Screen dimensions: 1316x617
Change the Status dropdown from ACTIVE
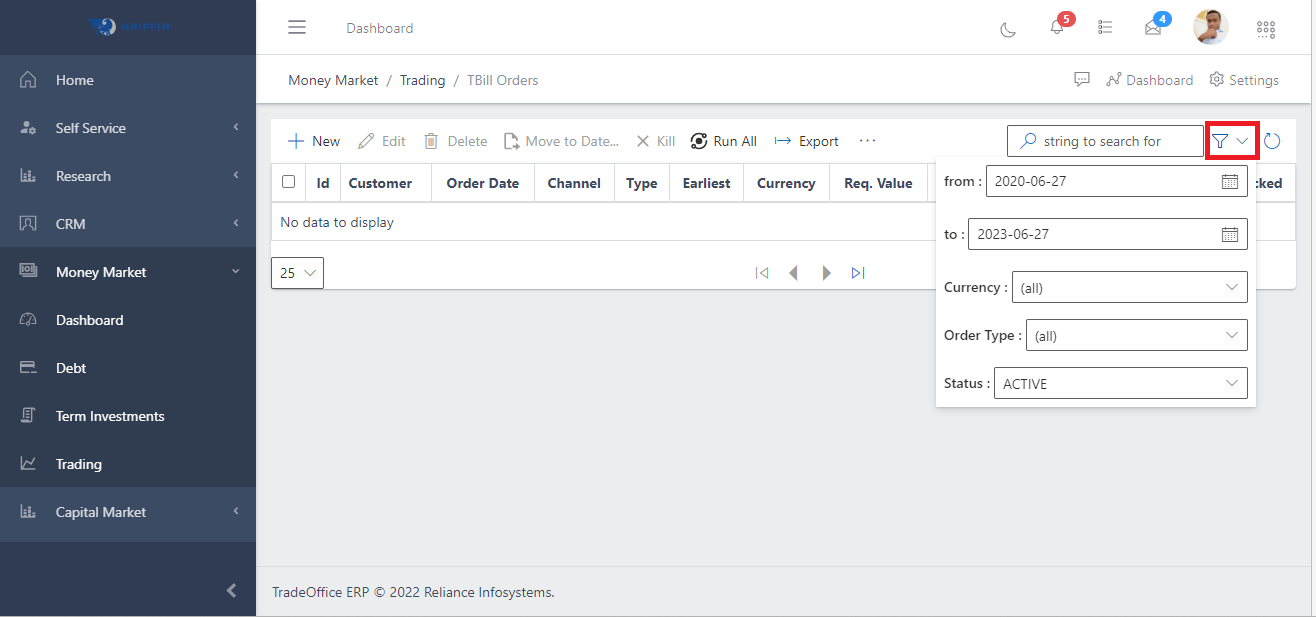coord(1120,384)
